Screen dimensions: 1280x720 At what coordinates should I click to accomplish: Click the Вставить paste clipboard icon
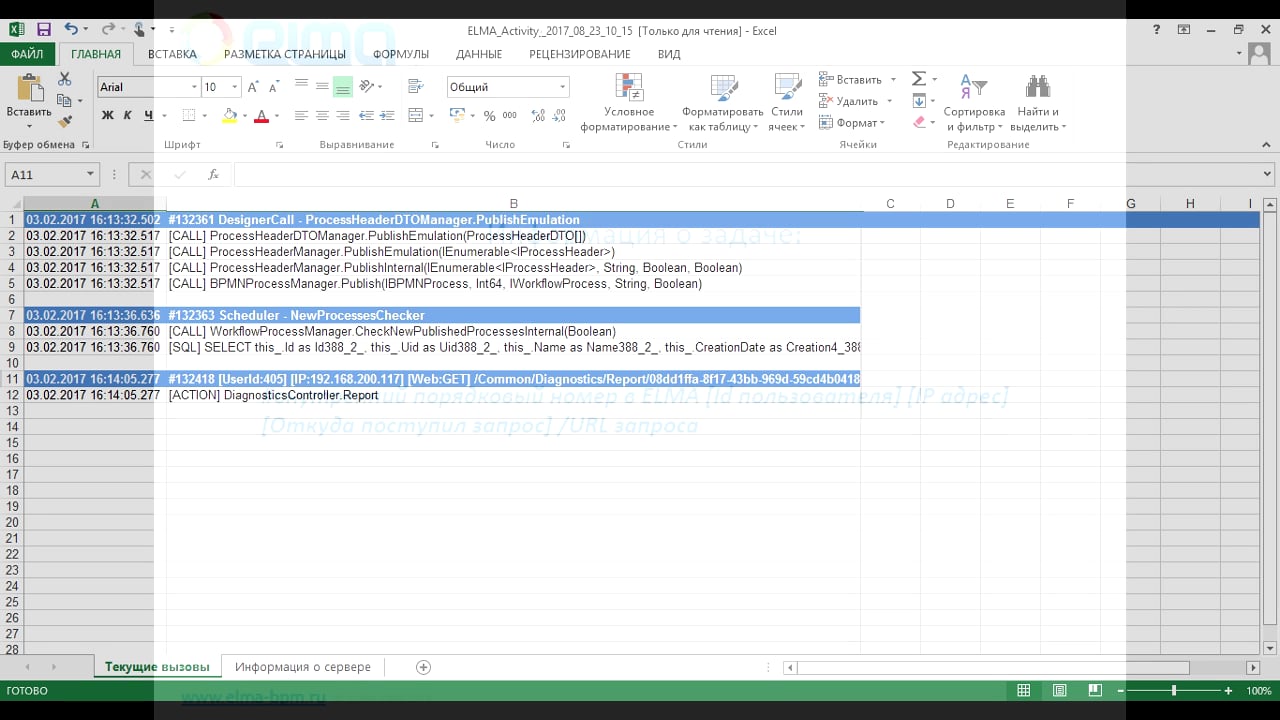[29, 88]
